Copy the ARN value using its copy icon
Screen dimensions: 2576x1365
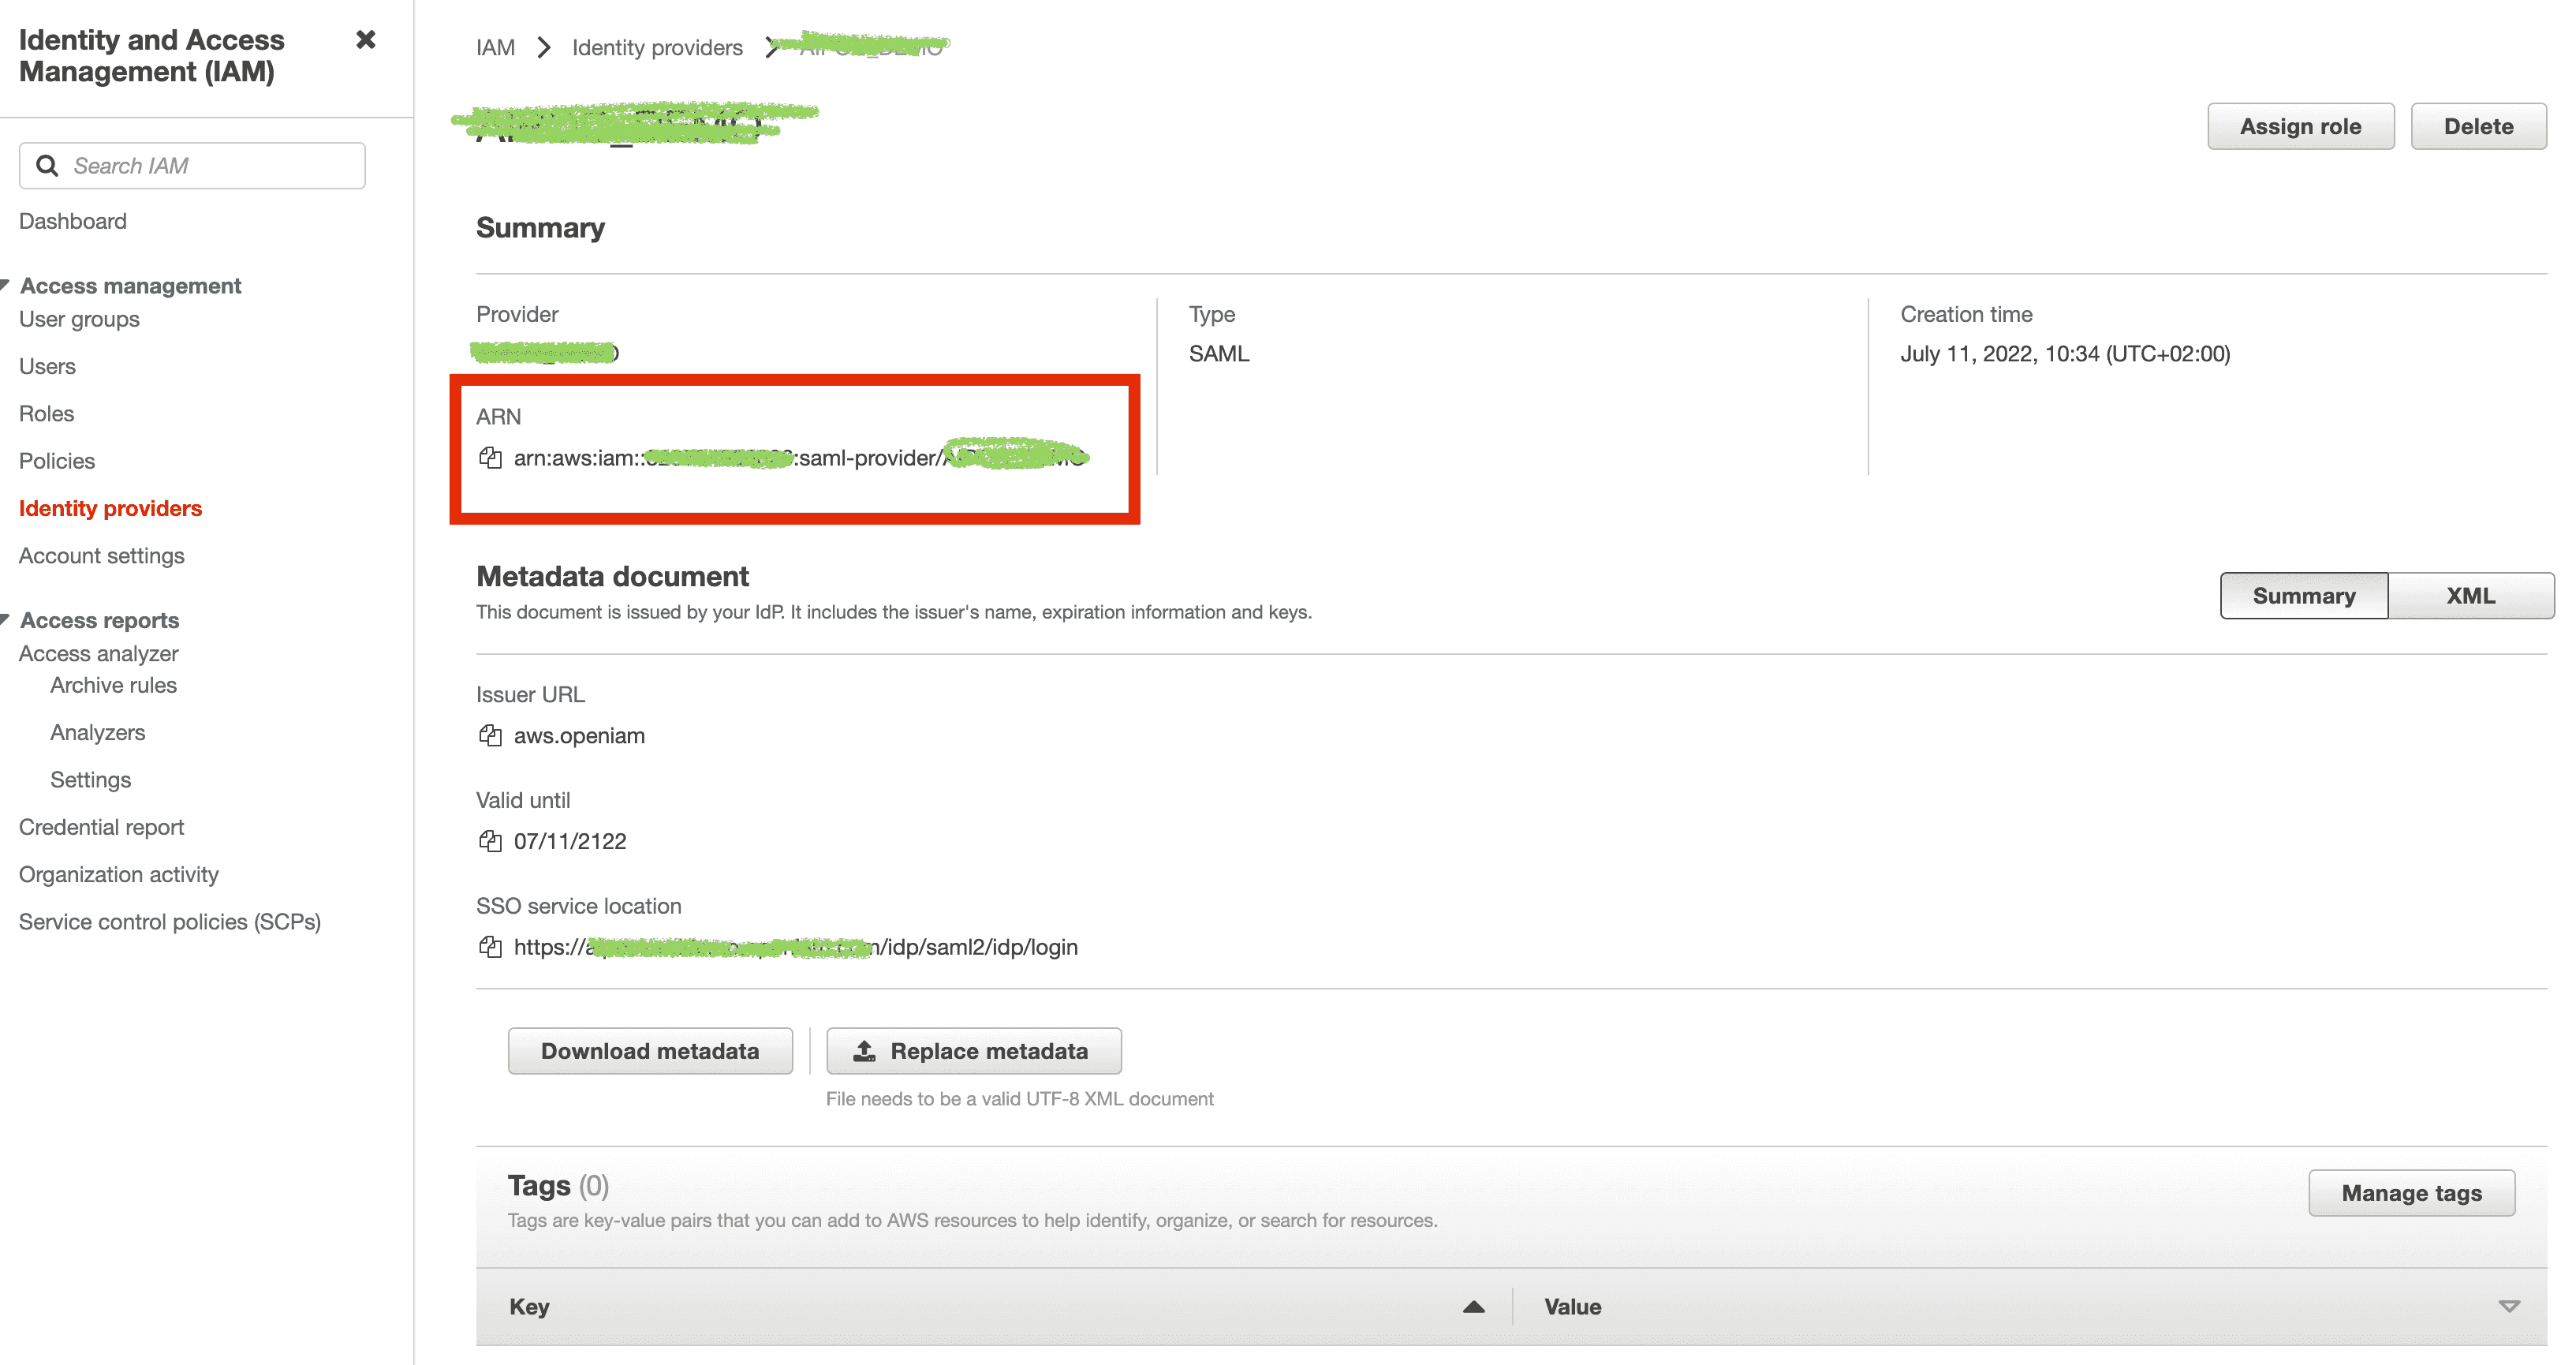(490, 458)
